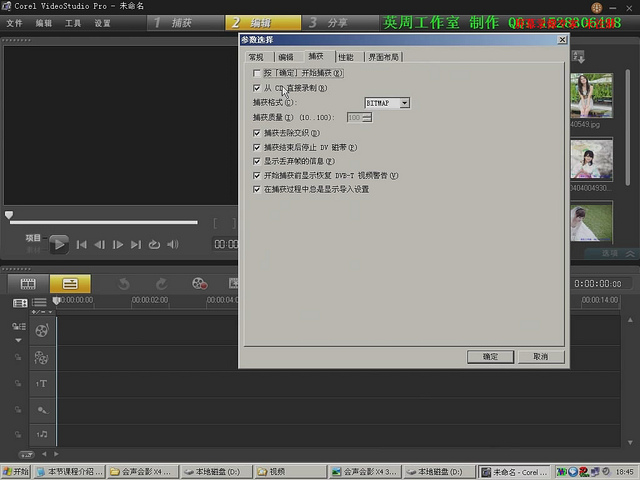Enable 按「确定」开始捕获 checkbox
The height and width of the screenshot is (480, 640).
point(257,73)
